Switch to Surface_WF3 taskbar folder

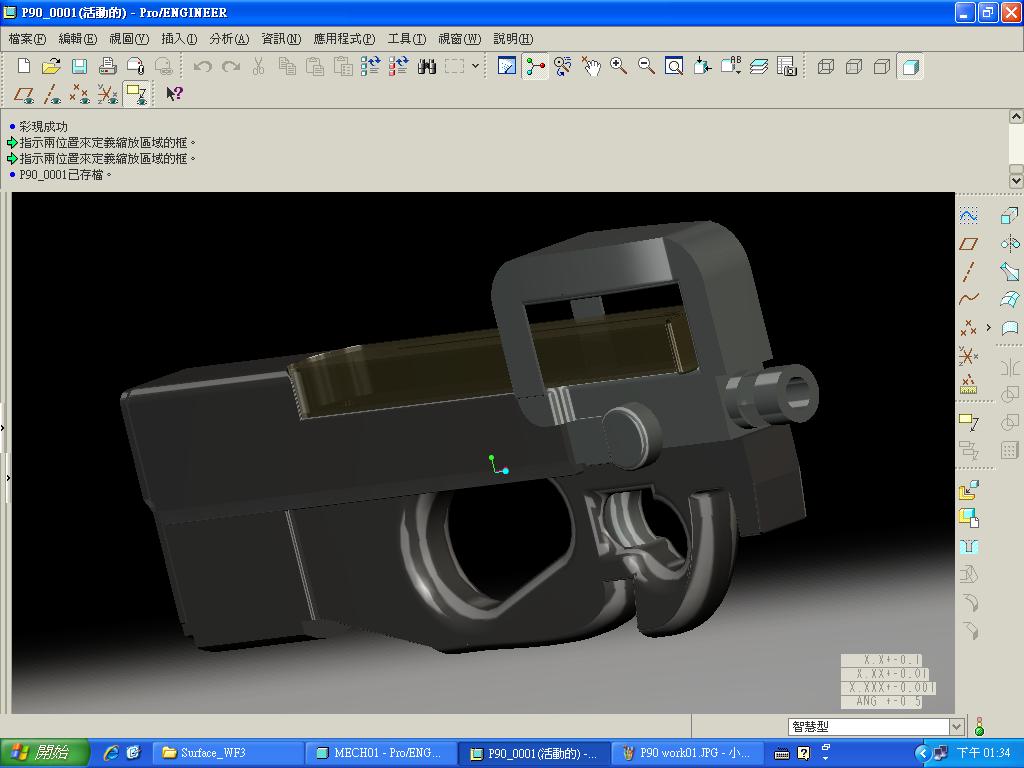point(228,753)
